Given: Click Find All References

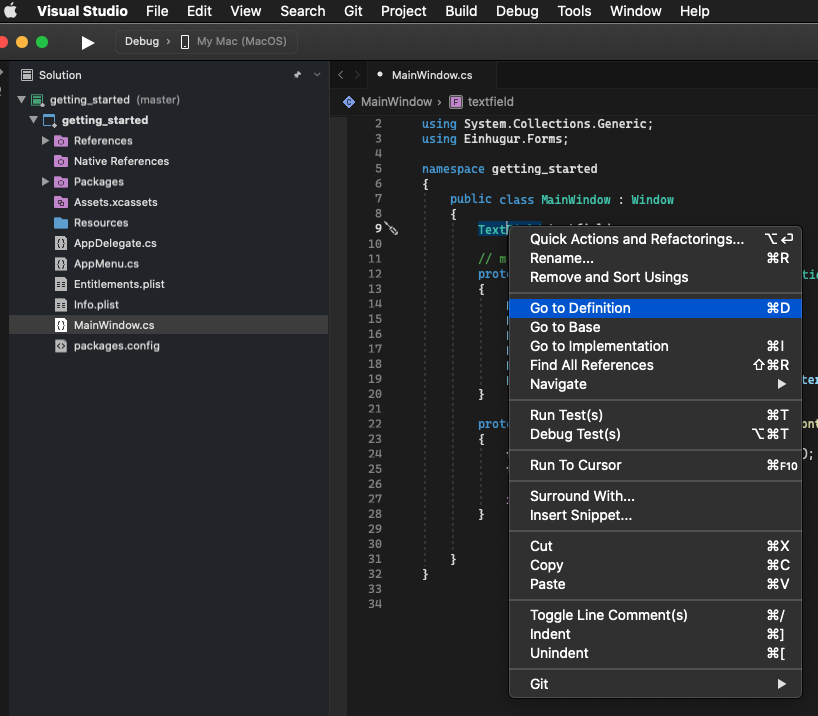Looking at the screenshot, I should point(655,365).
